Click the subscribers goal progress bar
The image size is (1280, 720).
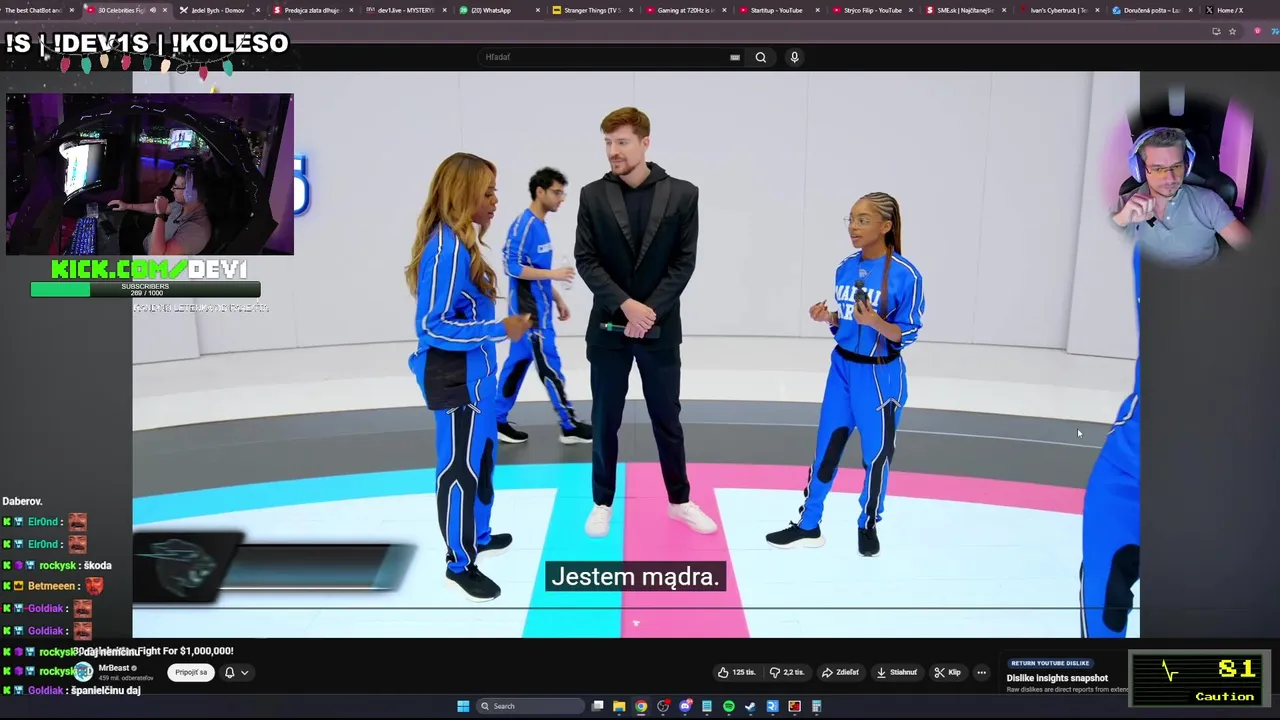pyautogui.click(x=146, y=290)
